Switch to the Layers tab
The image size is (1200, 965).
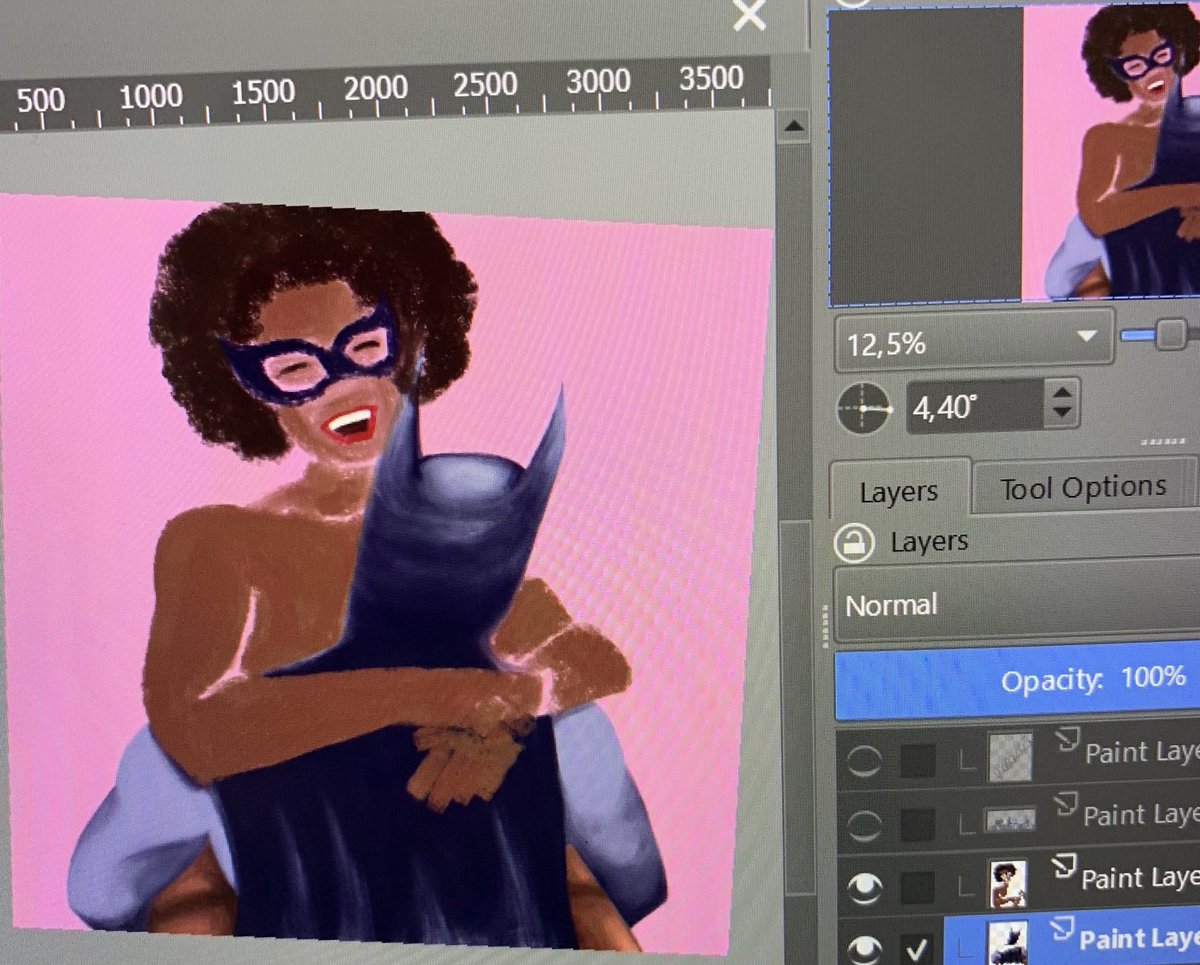point(899,491)
